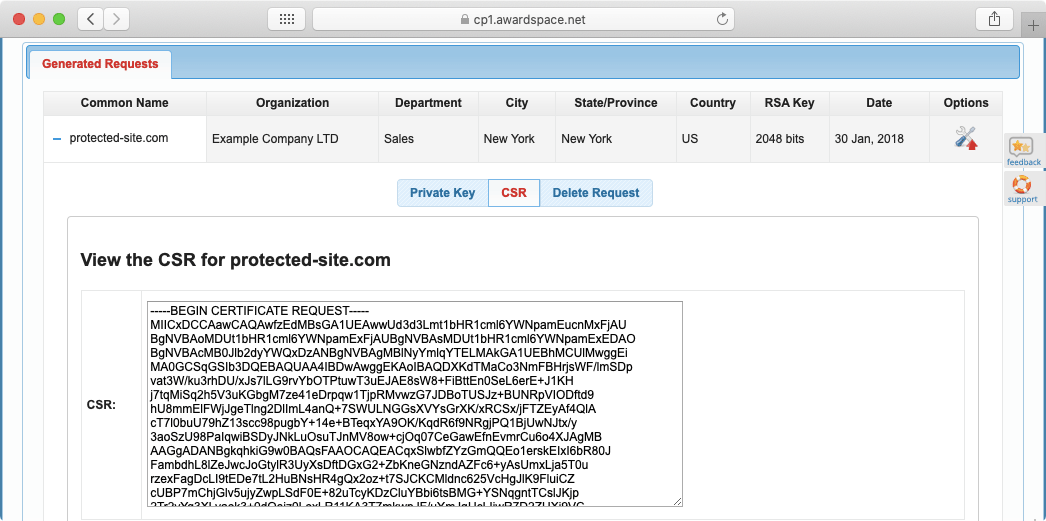Click the cp1.awardspace.net address bar
Viewport: 1046px width, 521px height.
[522, 19]
